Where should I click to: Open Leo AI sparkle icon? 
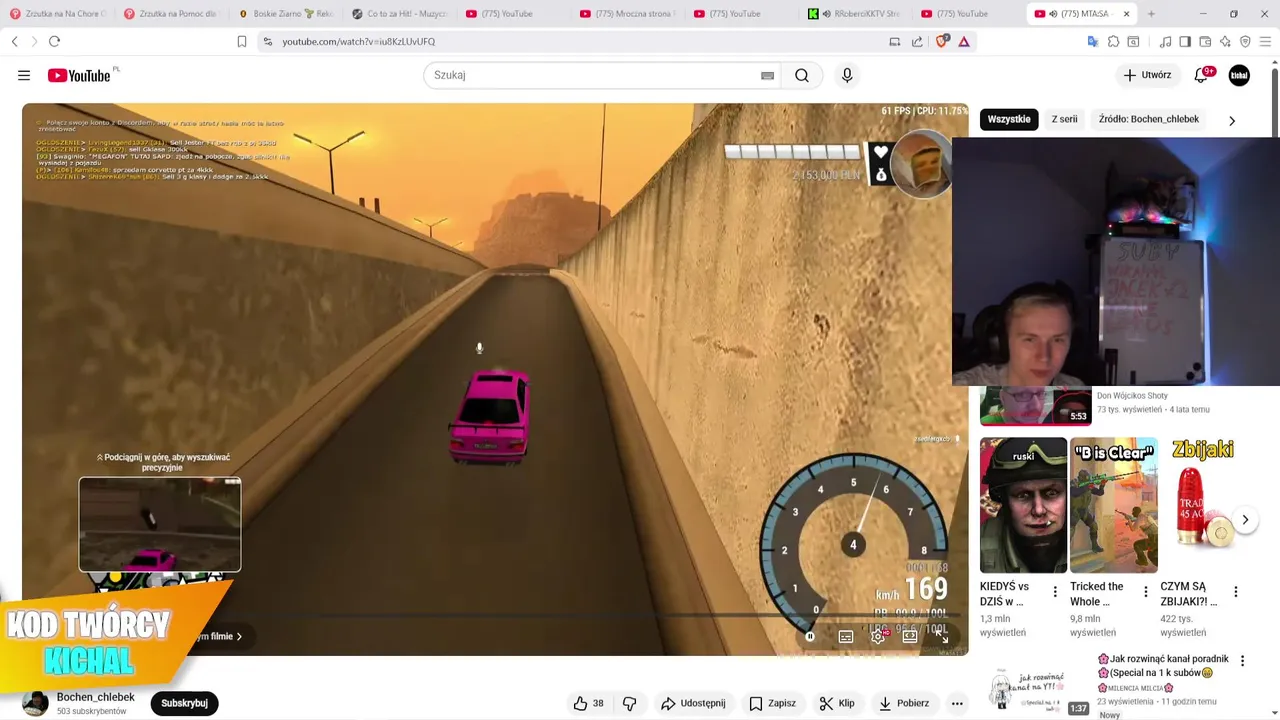[x=1225, y=41]
